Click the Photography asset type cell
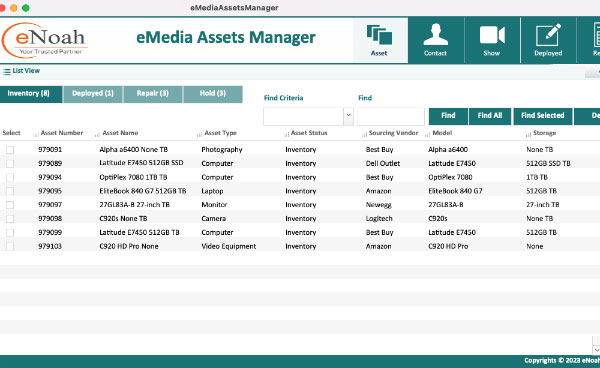This screenshot has height=368, width=600. (x=222, y=150)
